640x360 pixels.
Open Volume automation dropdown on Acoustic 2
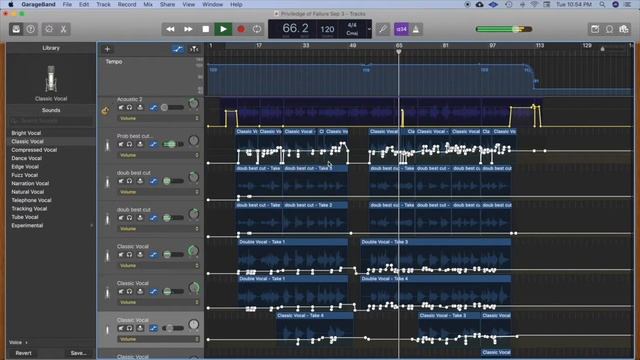[x=158, y=118]
